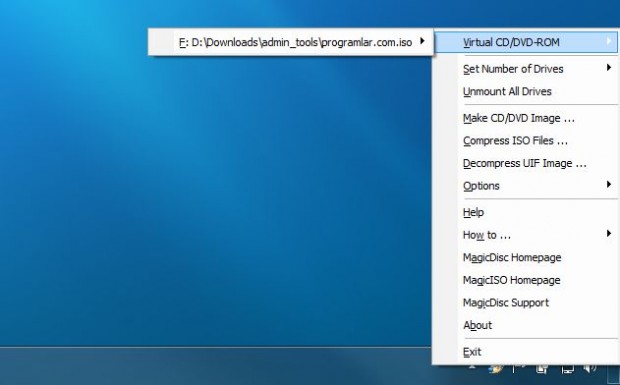The image size is (620, 385).
Task: Expand the How to… submenu
Action: tap(526, 235)
